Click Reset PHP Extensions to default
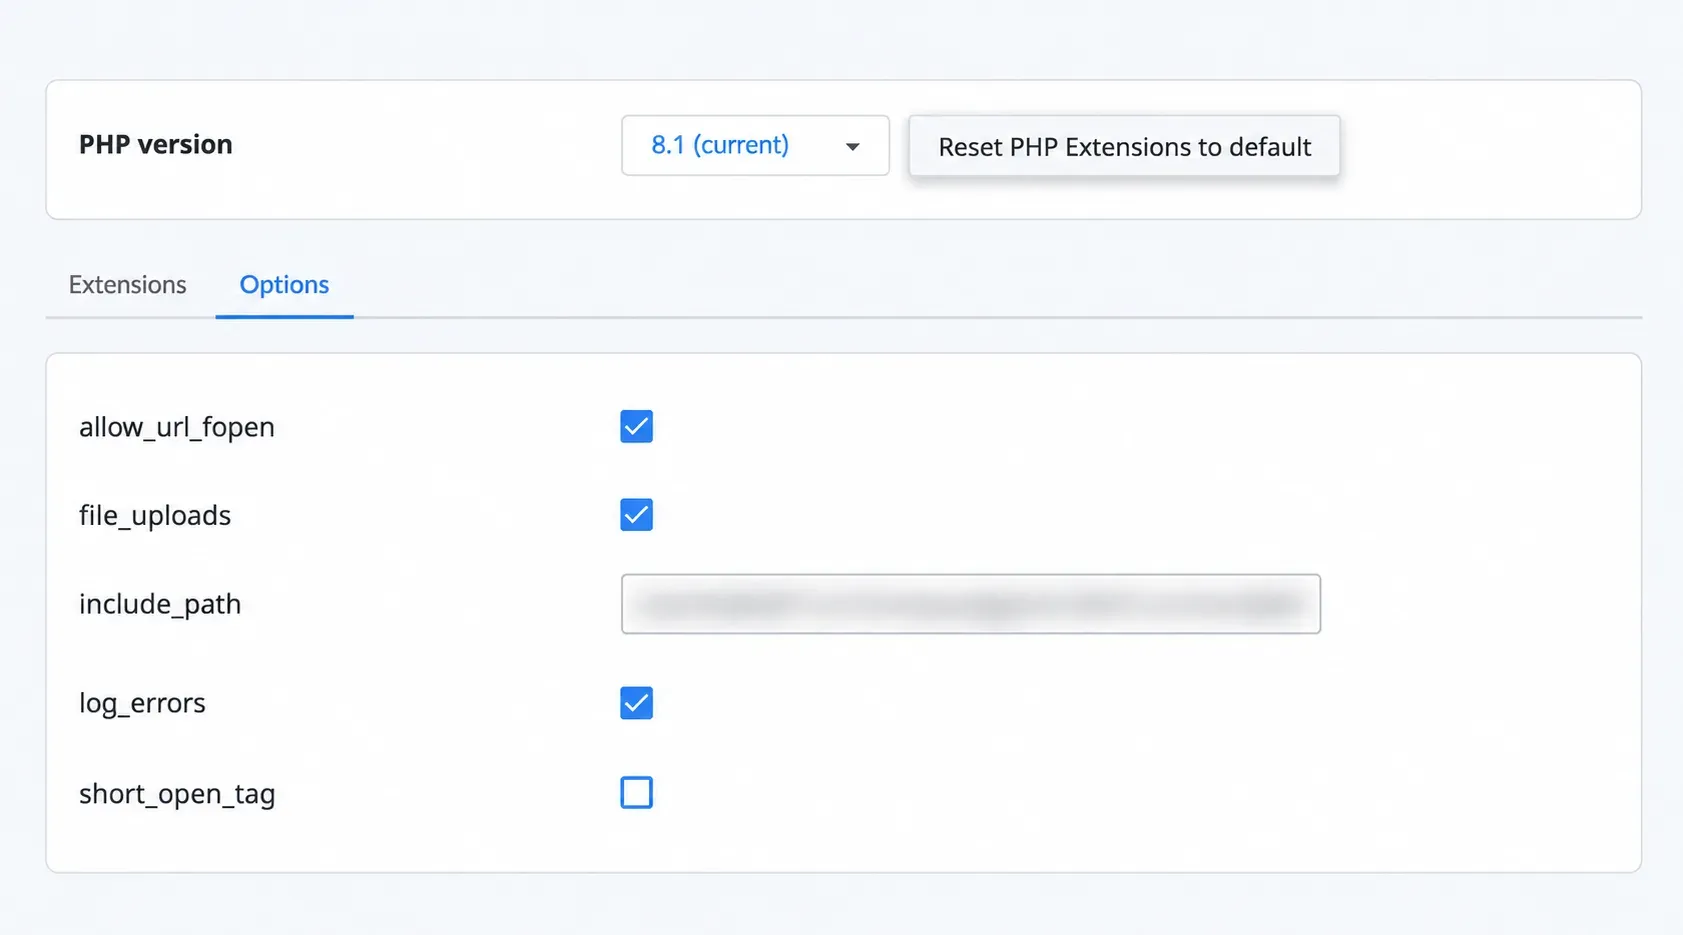Screen dimensions: 1683x935 click(1124, 147)
